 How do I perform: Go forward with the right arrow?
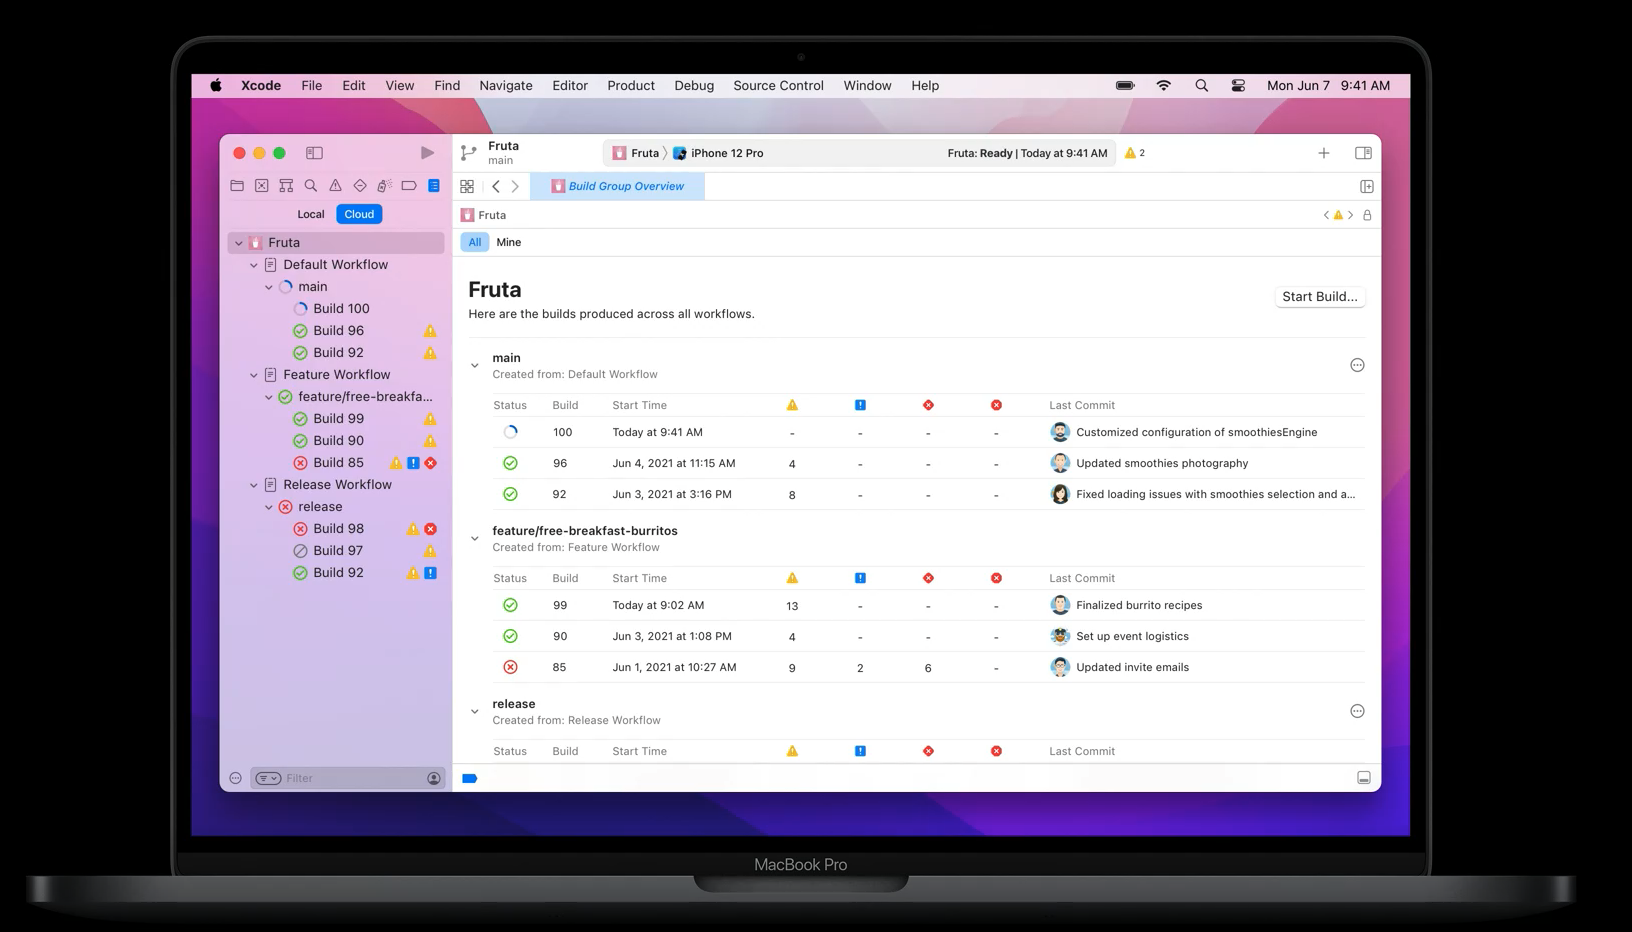[x=515, y=186]
